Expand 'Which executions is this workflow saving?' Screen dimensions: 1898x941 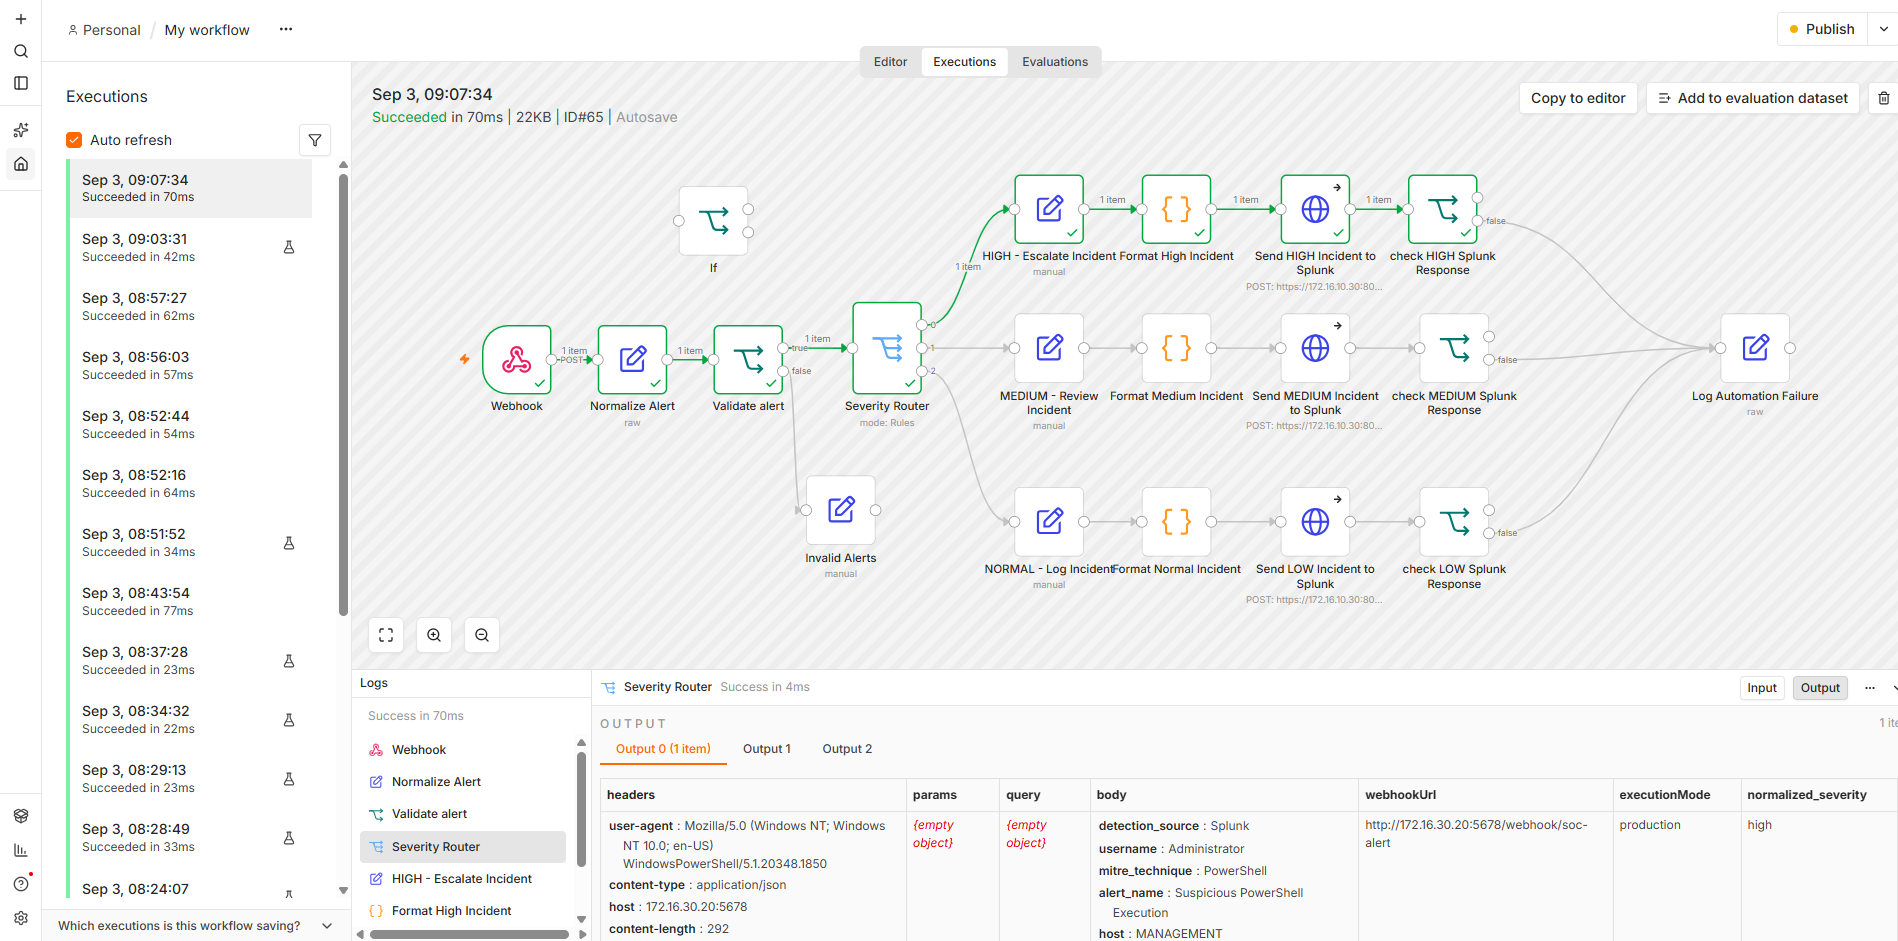(x=196, y=926)
